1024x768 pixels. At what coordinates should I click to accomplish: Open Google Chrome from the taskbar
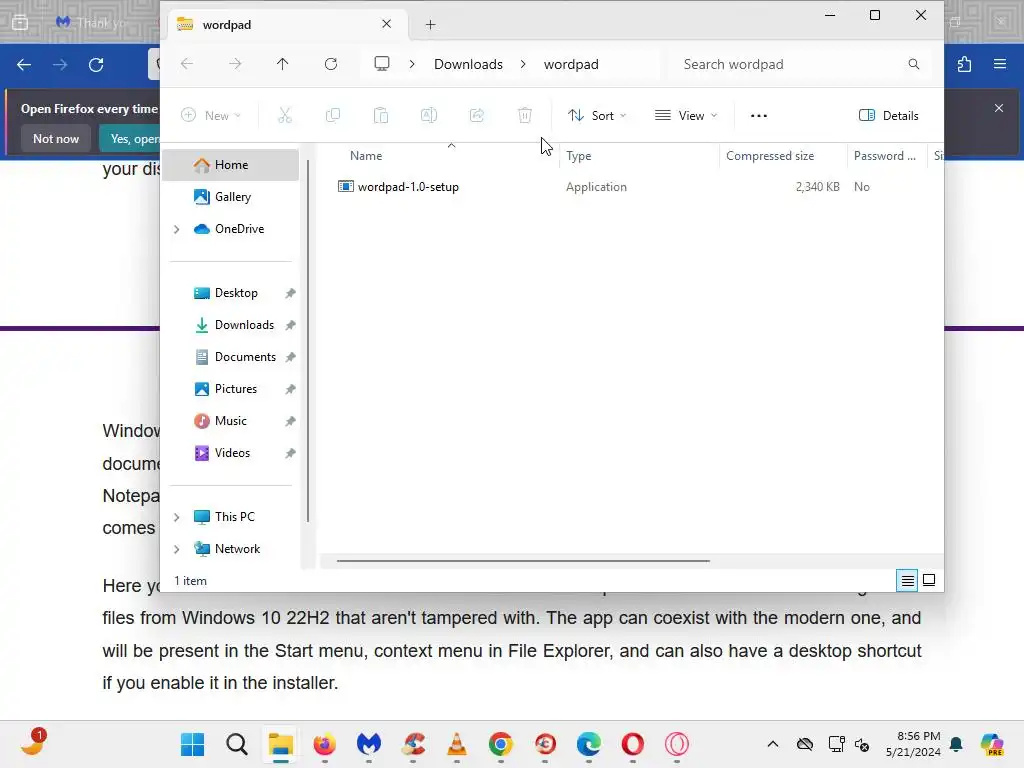501,744
